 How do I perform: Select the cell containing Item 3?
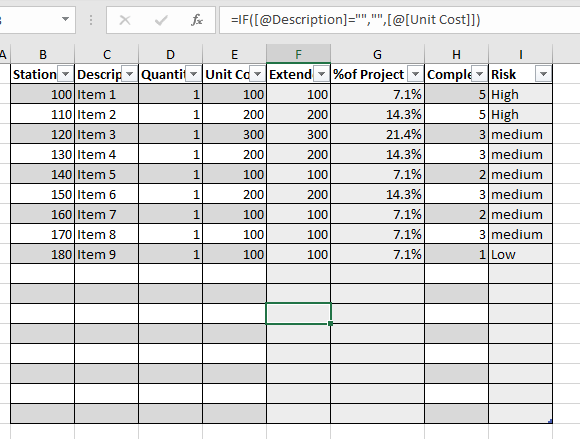107,134
